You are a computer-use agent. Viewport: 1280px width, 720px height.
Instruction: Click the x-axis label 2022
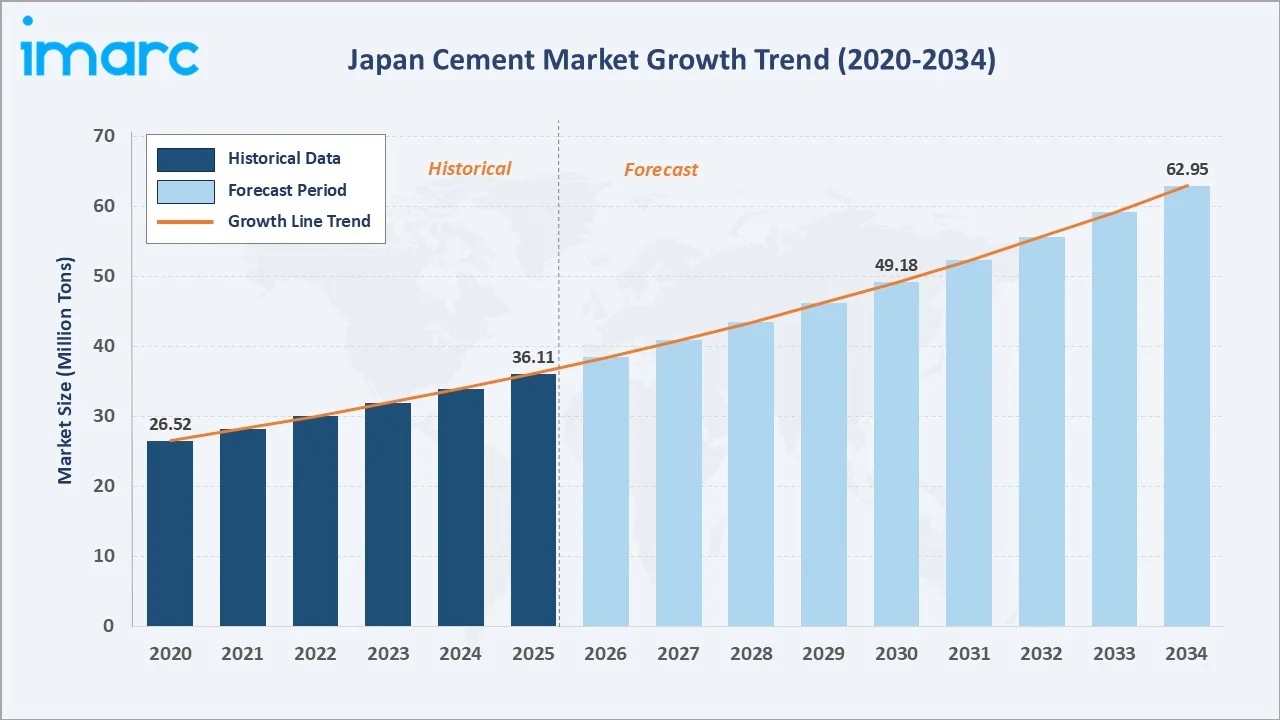tap(315, 654)
